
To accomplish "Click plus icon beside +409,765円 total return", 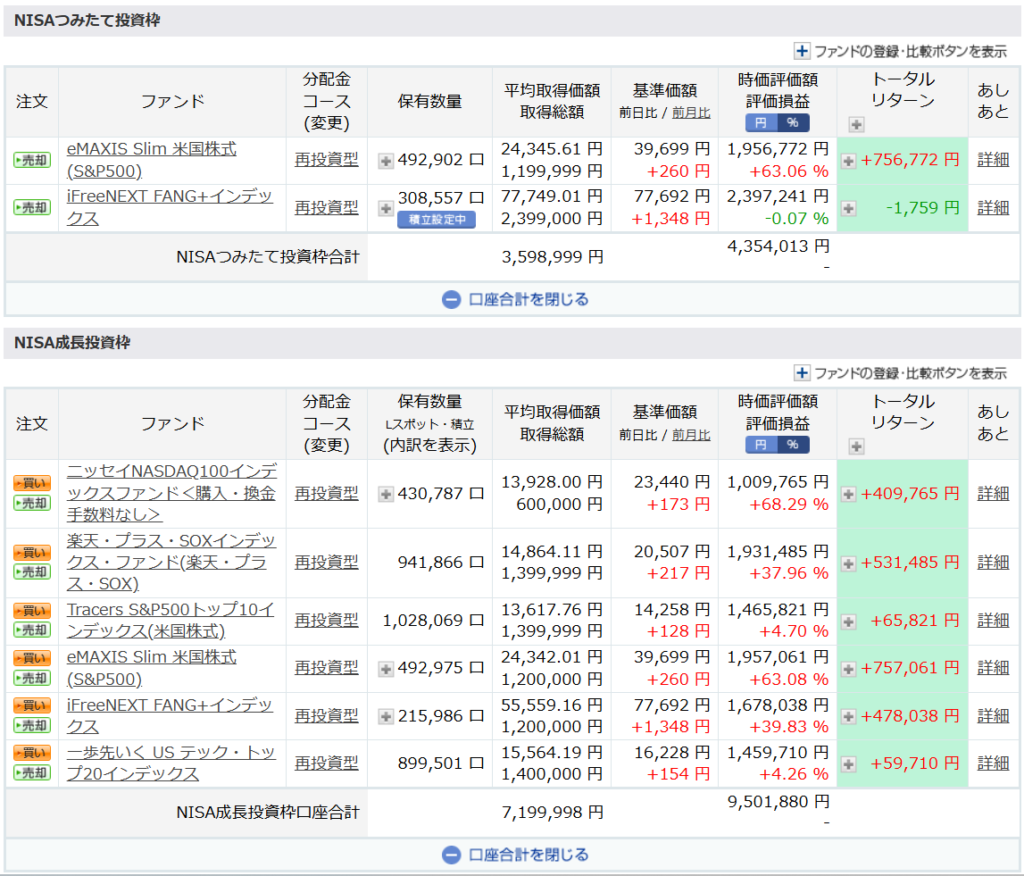I will [848, 493].
